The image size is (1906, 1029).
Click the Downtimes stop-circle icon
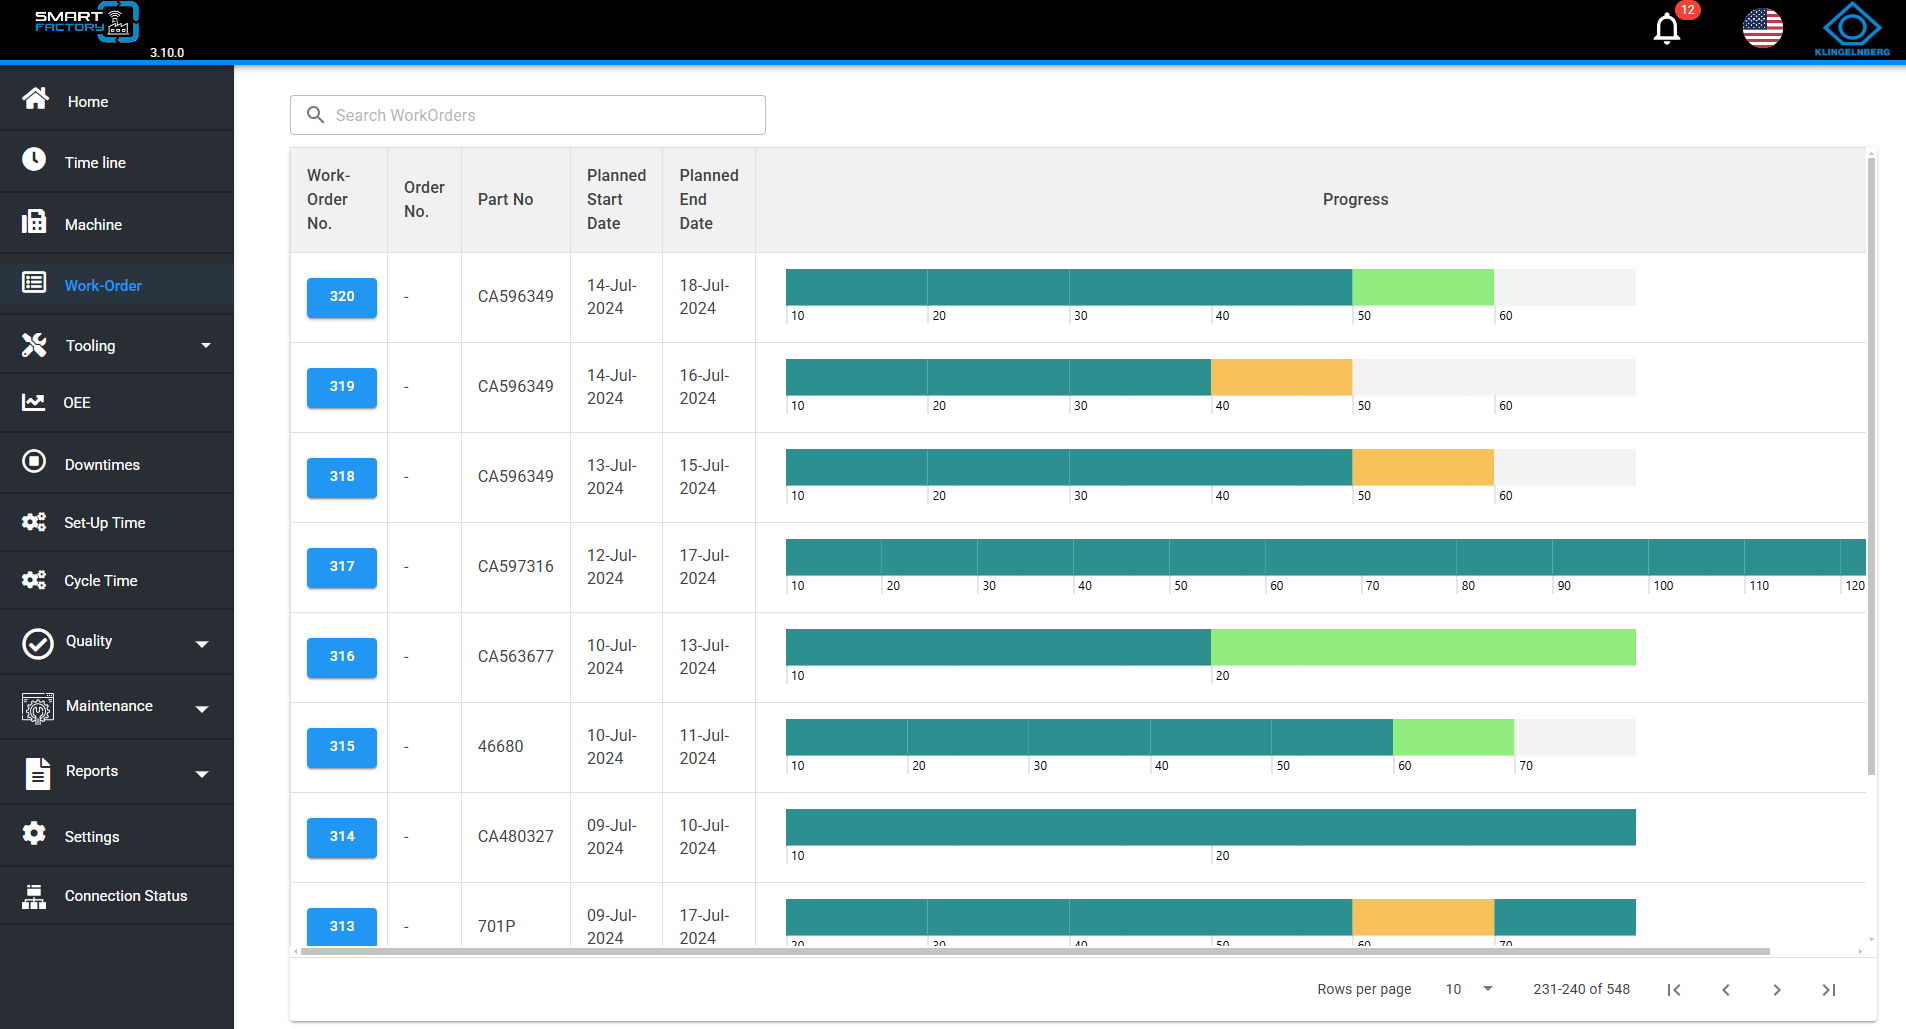(34, 461)
